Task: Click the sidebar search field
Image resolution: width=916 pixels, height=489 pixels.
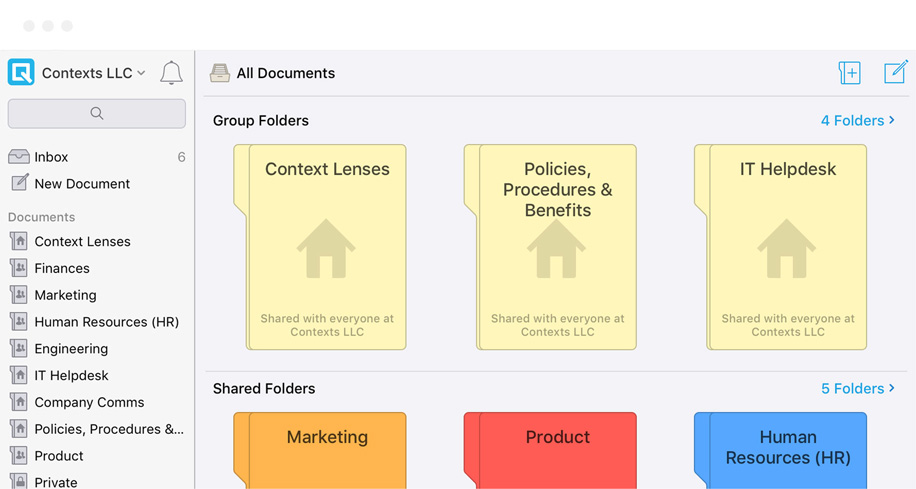Action: tap(97, 113)
